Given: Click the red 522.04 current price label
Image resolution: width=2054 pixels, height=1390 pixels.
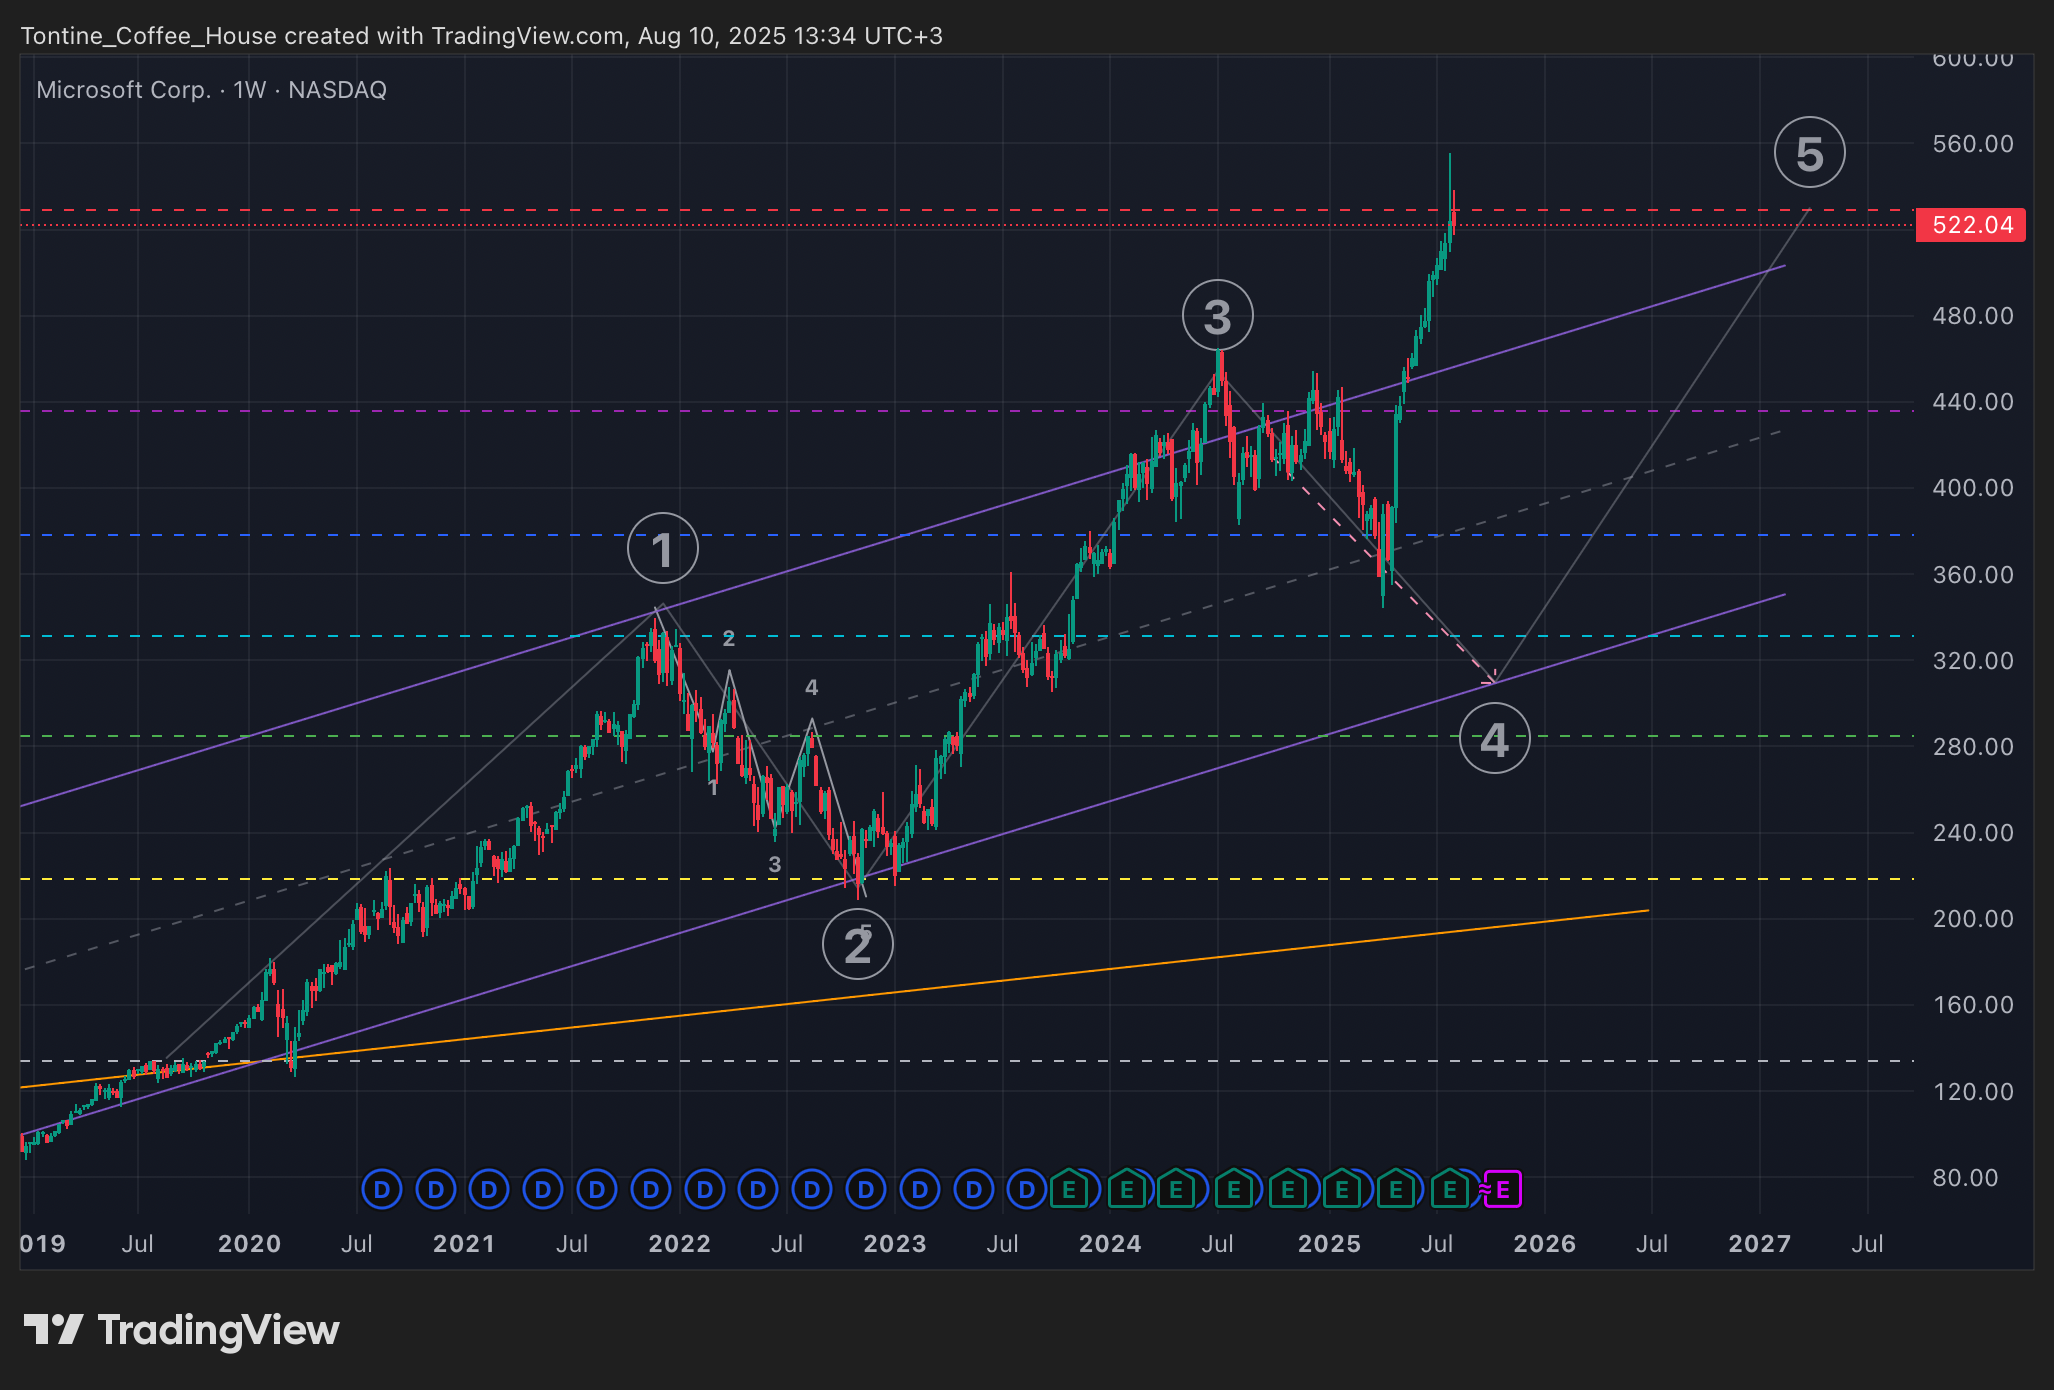Looking at the screenshot, I should [1971, 225].
